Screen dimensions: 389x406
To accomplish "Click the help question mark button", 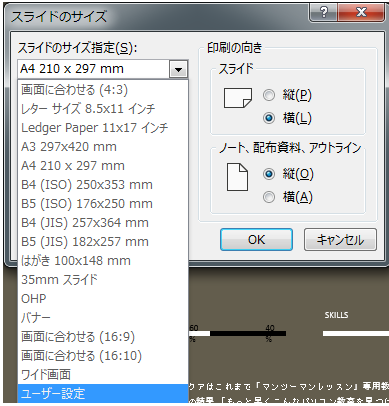I will pos(324,13).
